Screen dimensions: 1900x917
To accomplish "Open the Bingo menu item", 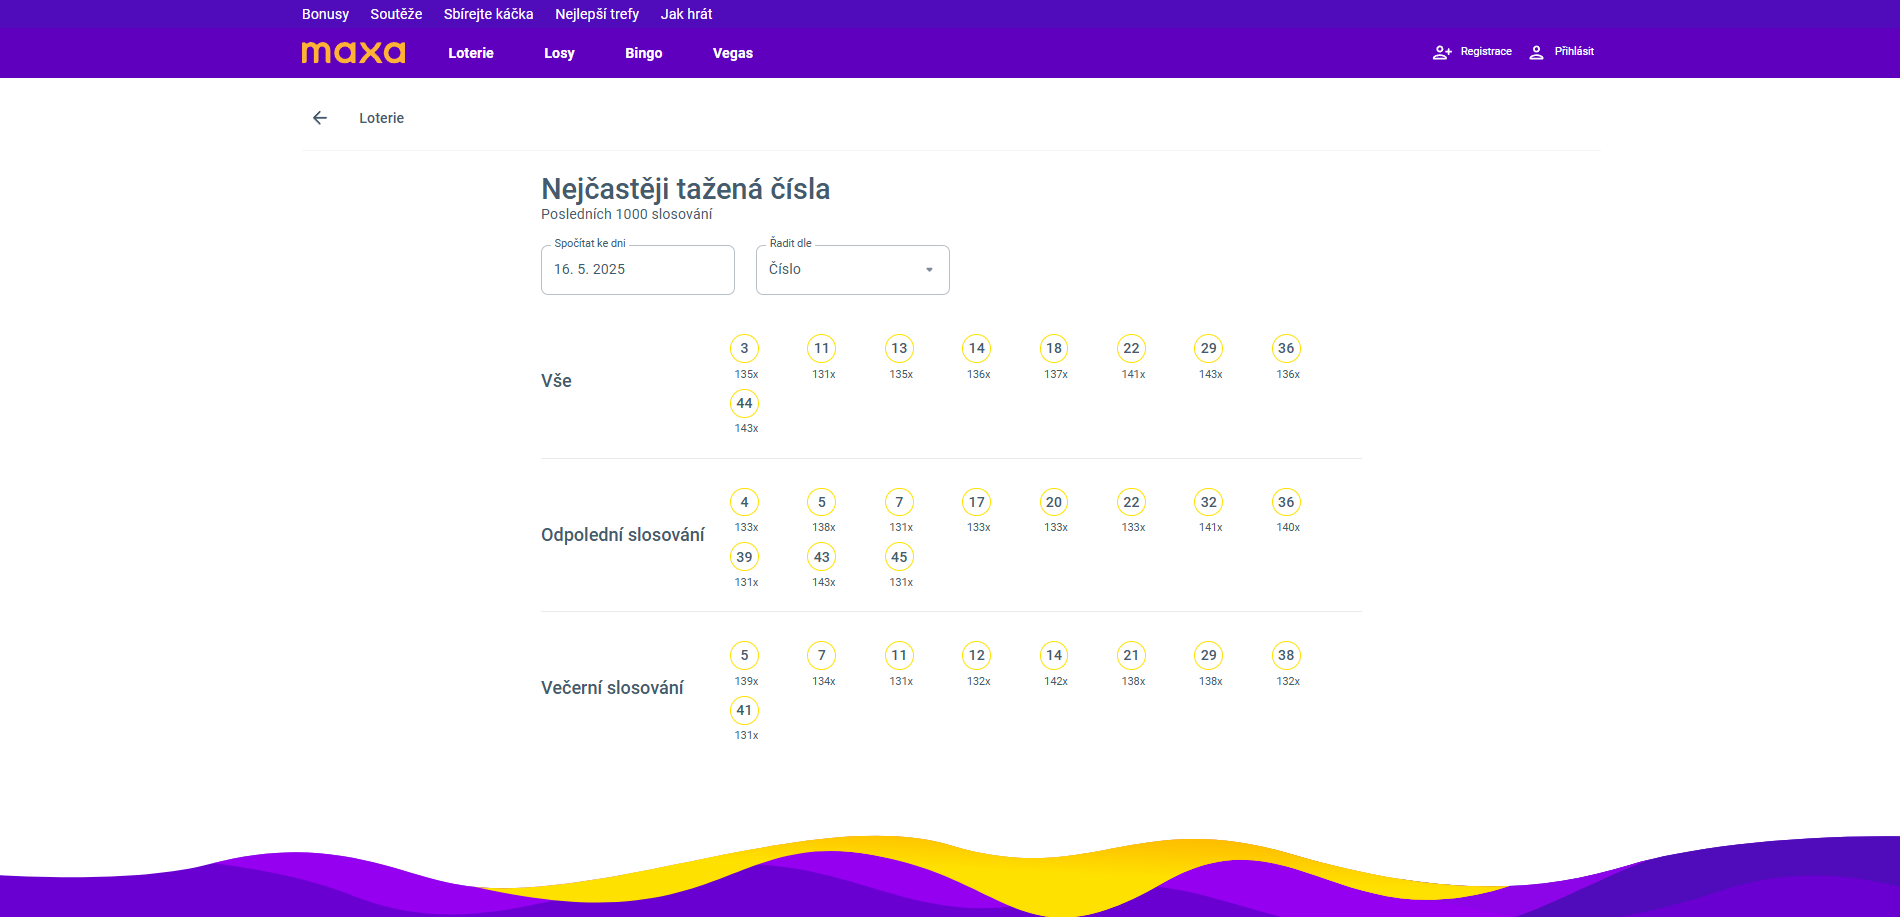I will [644, 53].
